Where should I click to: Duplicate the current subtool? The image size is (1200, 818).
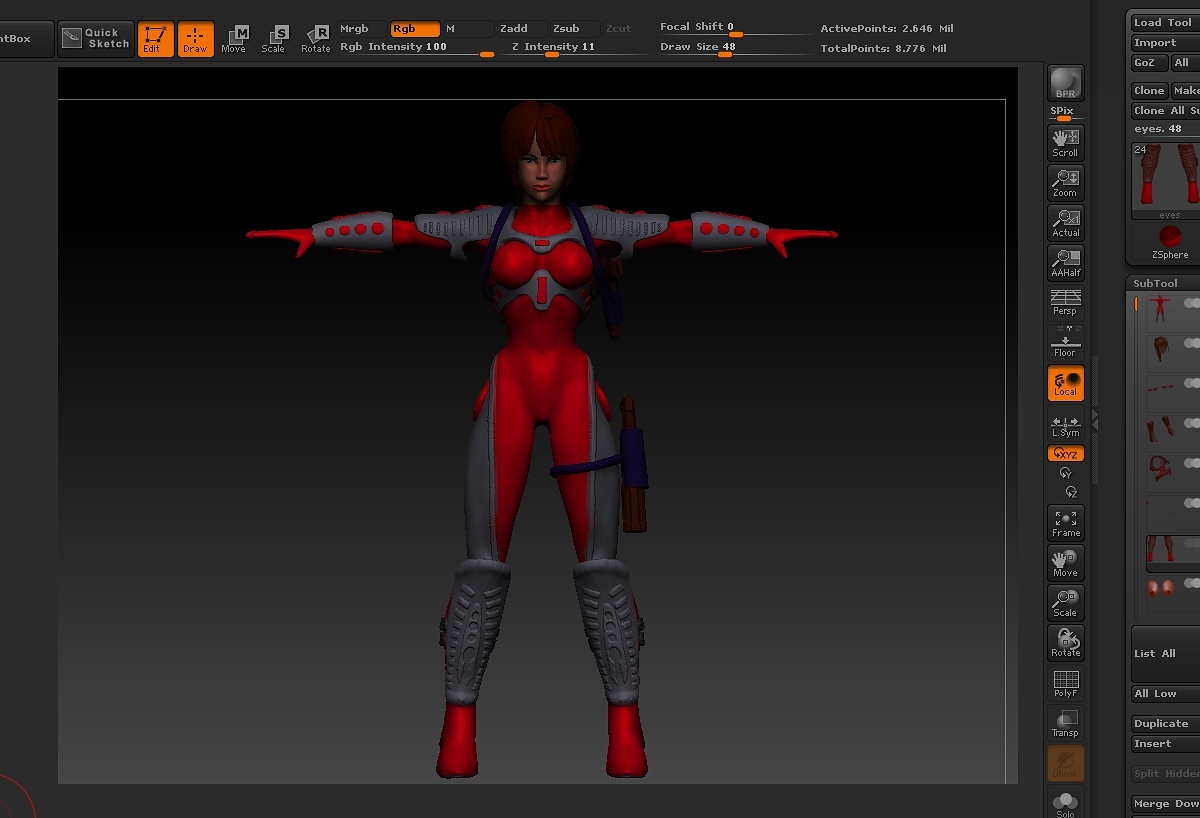tap(1165, 723)
